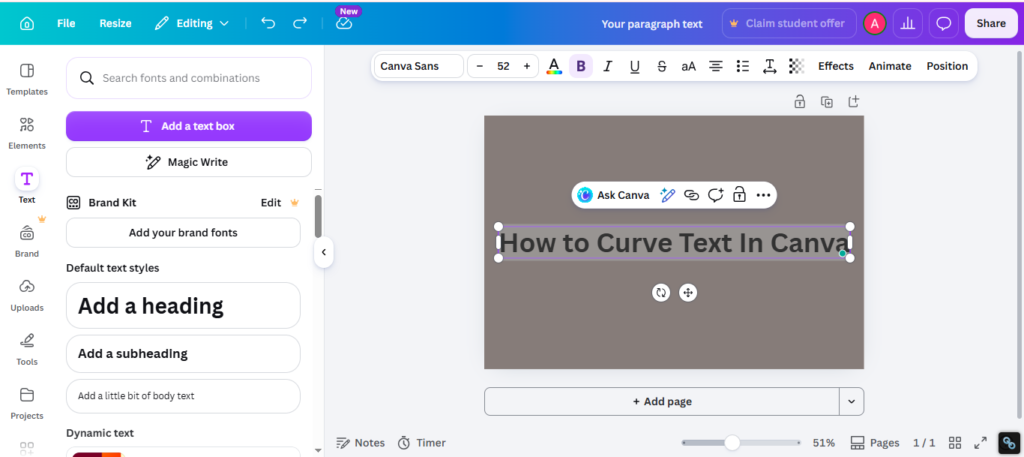Collapse the side panel with chevron

(x=323, y=252)
